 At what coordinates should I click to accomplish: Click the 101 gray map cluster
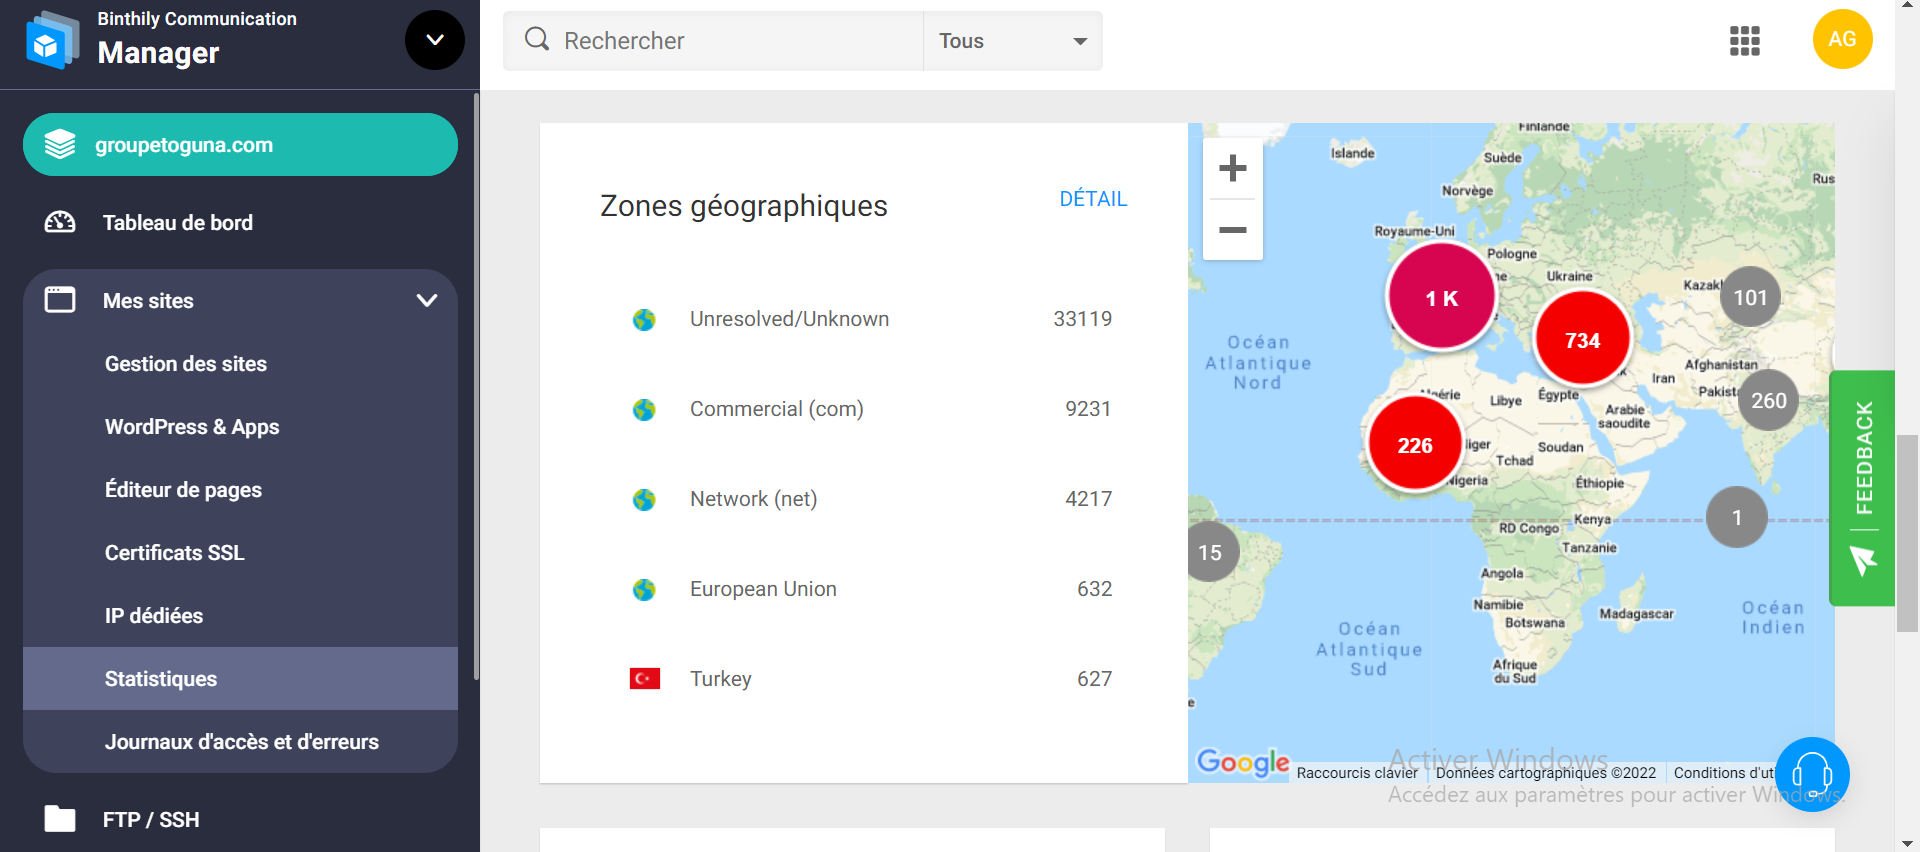(1750, 297)
